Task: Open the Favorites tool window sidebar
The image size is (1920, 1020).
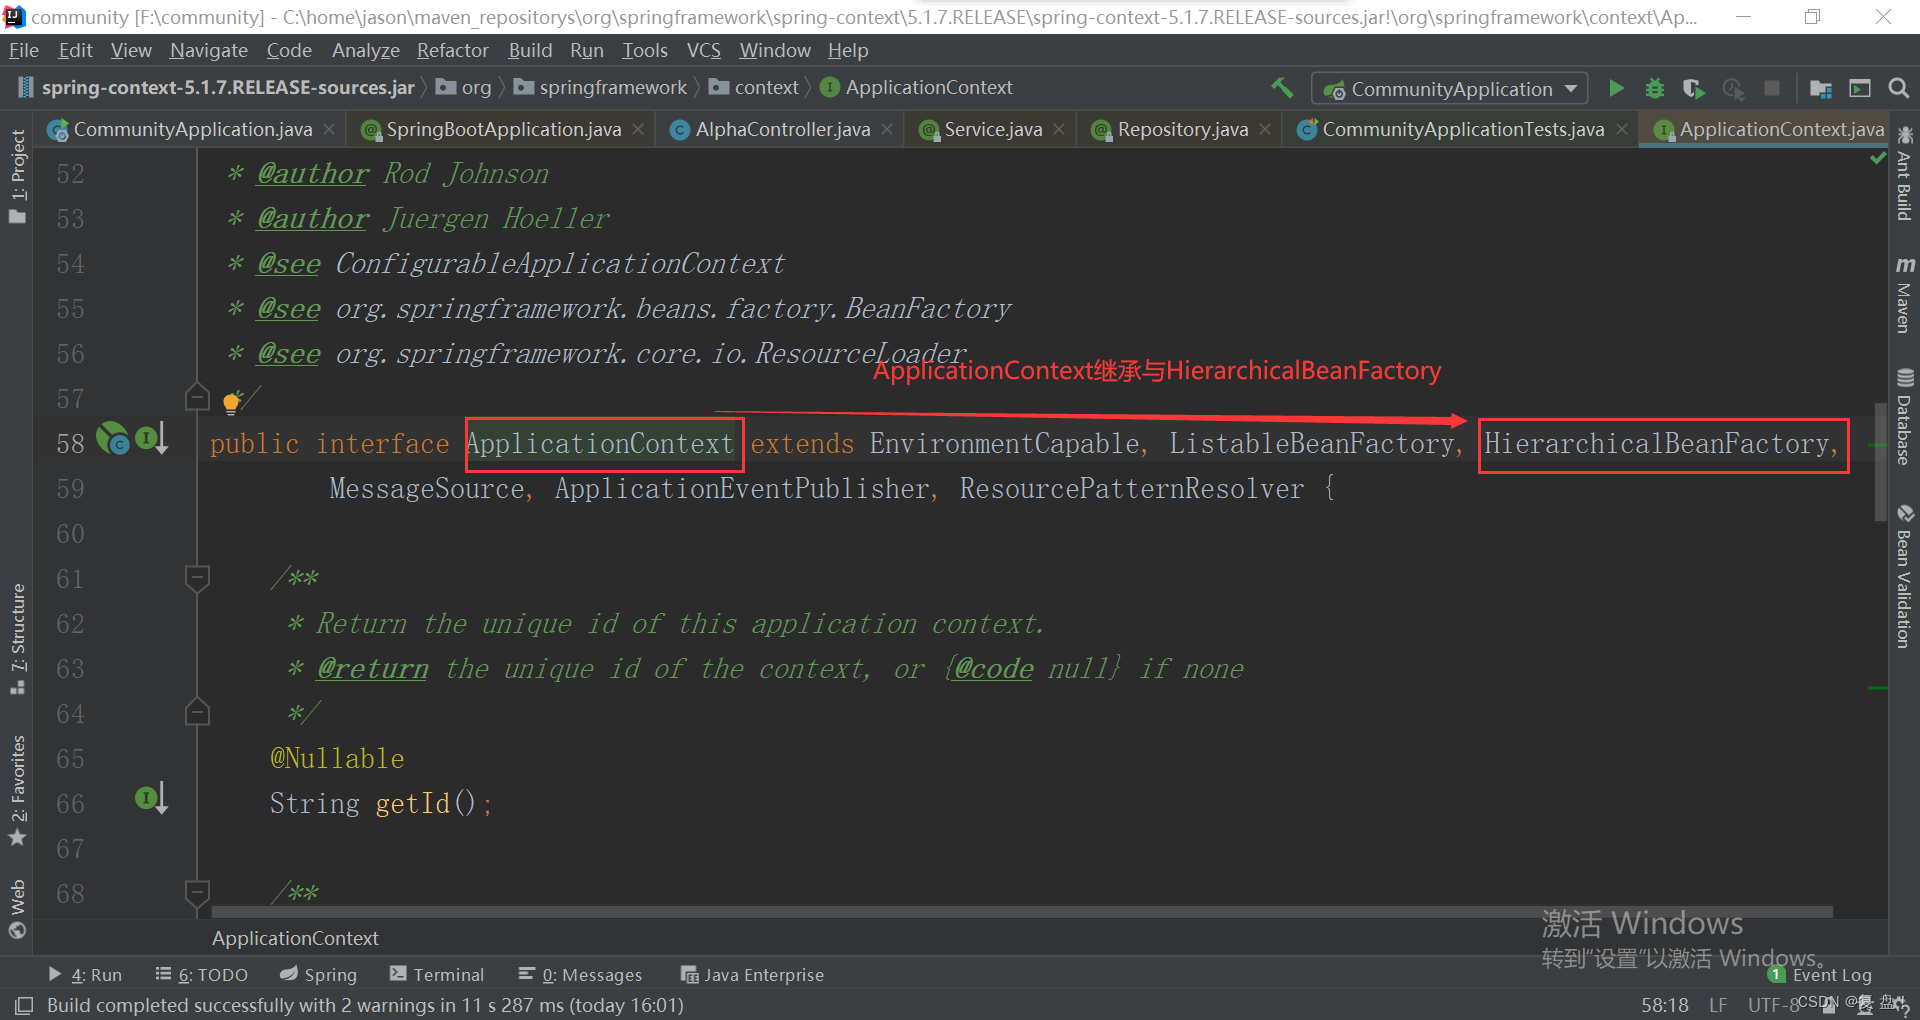Action: click(x=17, y=790)
